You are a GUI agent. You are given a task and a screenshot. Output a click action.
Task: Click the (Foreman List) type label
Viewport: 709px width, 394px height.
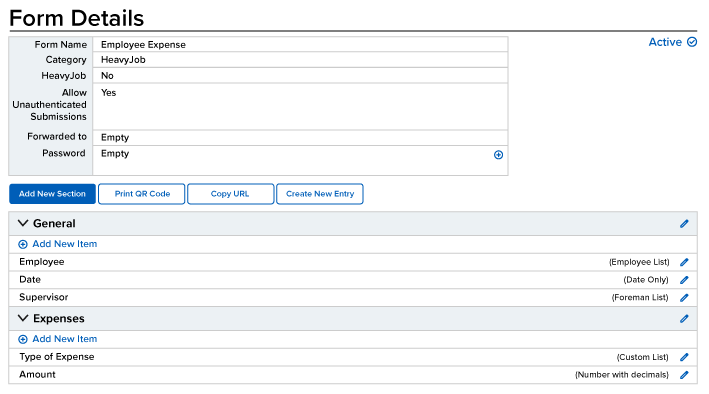pyautogui.click(x=640, y=298)
